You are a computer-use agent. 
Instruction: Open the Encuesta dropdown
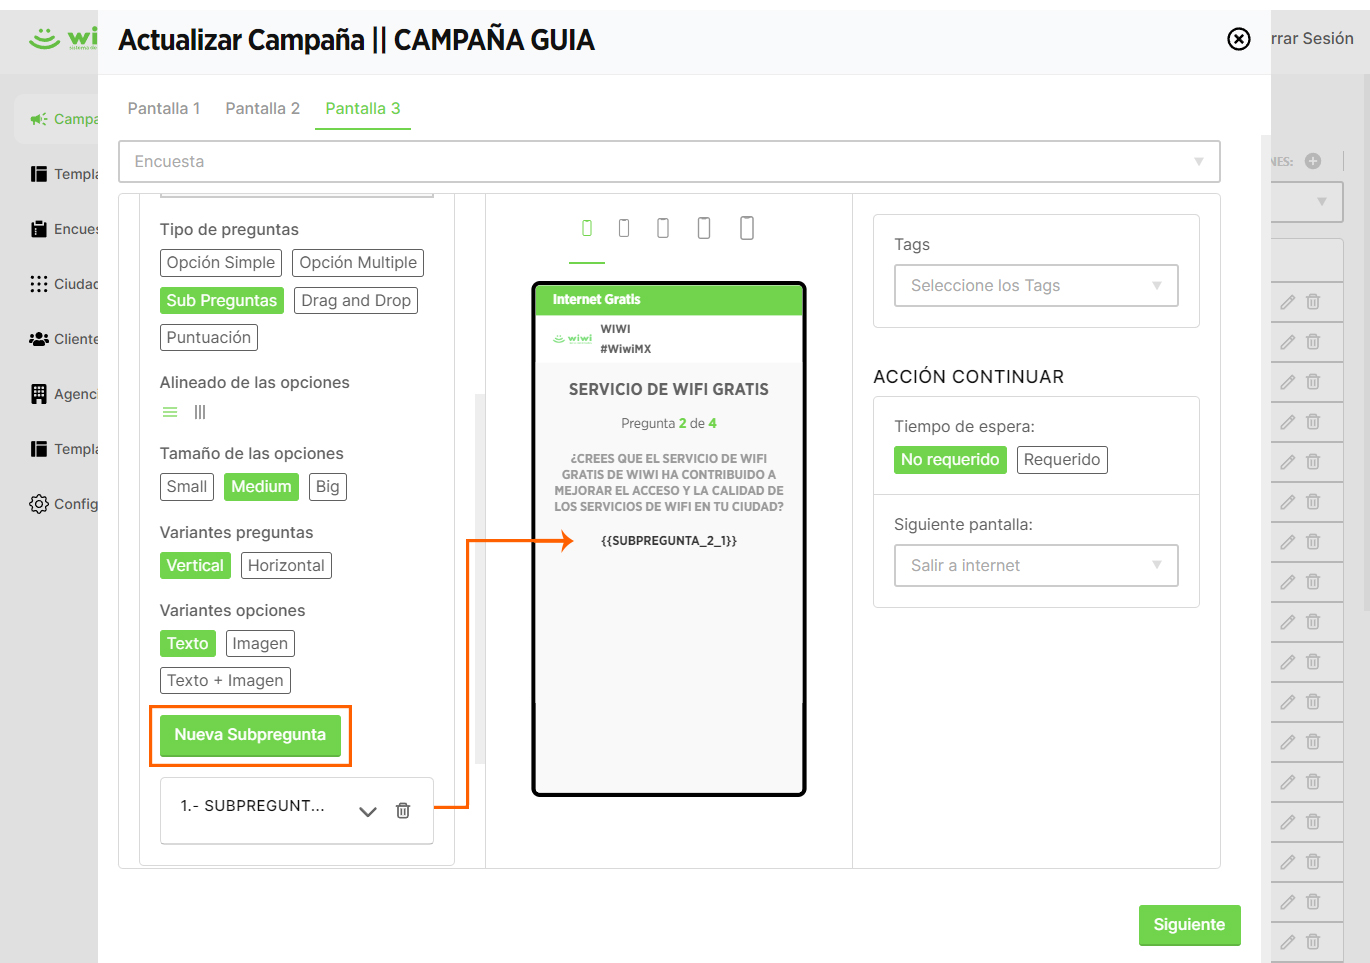click(x=669, y=162)
